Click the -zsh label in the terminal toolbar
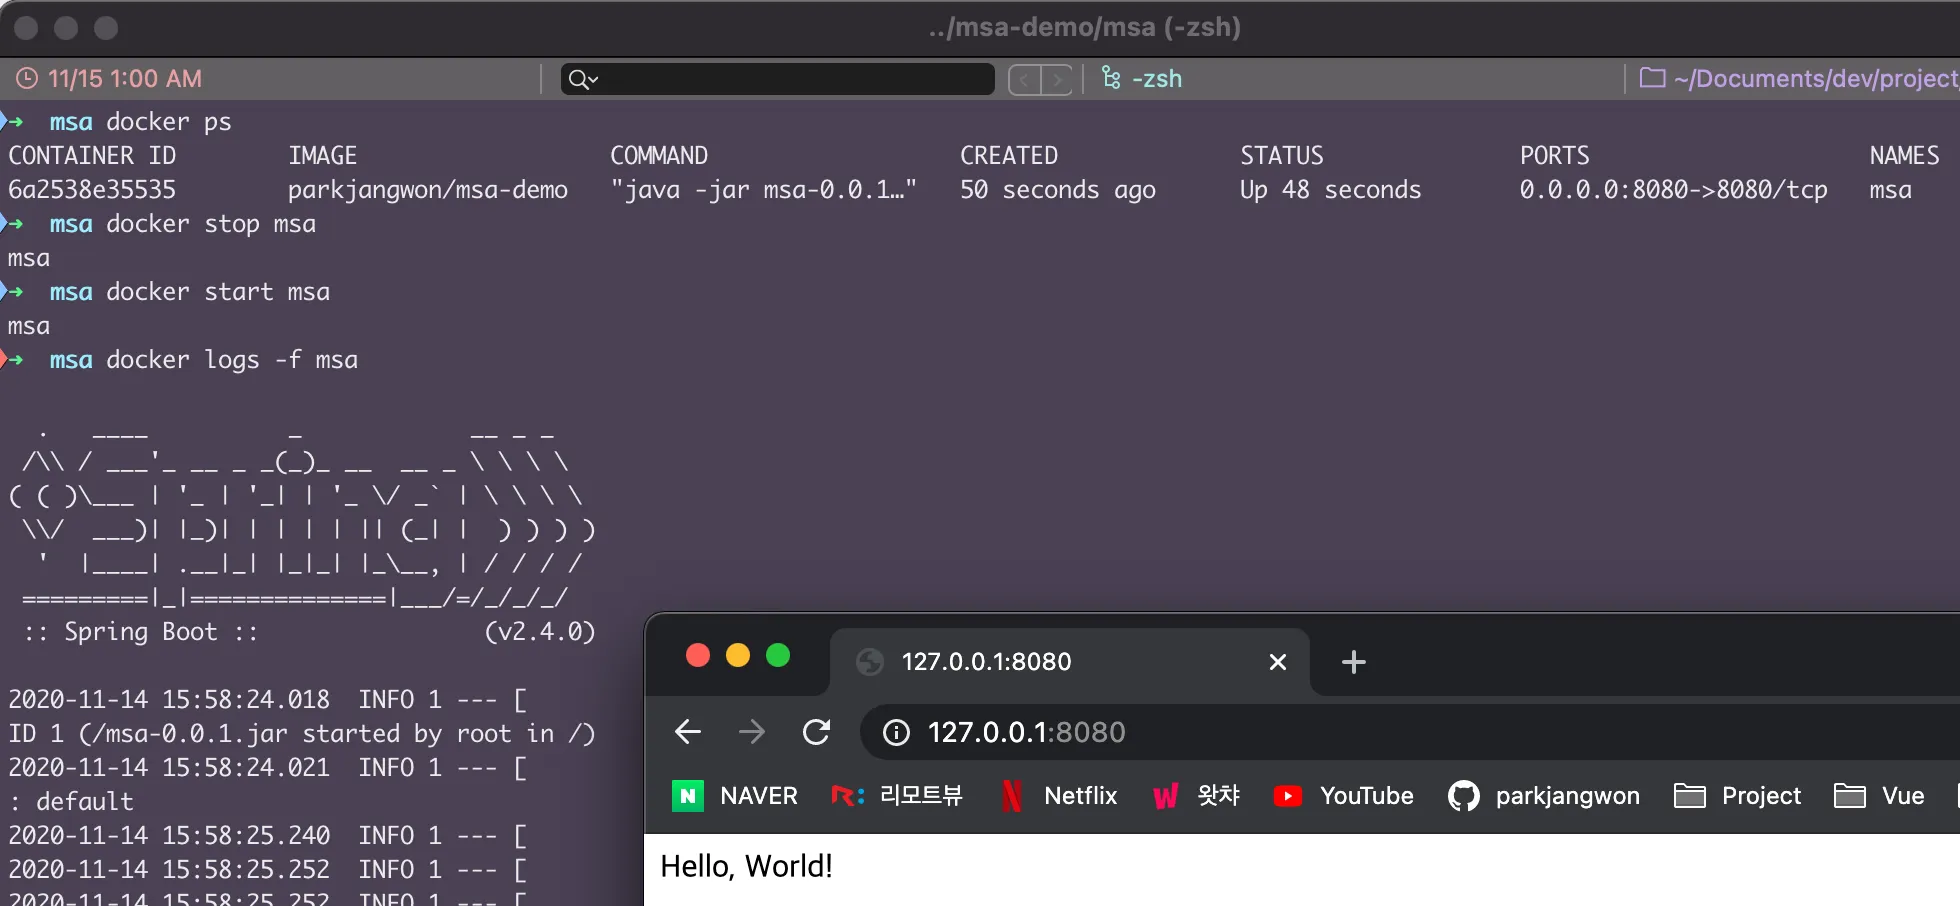The image size is (1960, 906). point(1157,78)
